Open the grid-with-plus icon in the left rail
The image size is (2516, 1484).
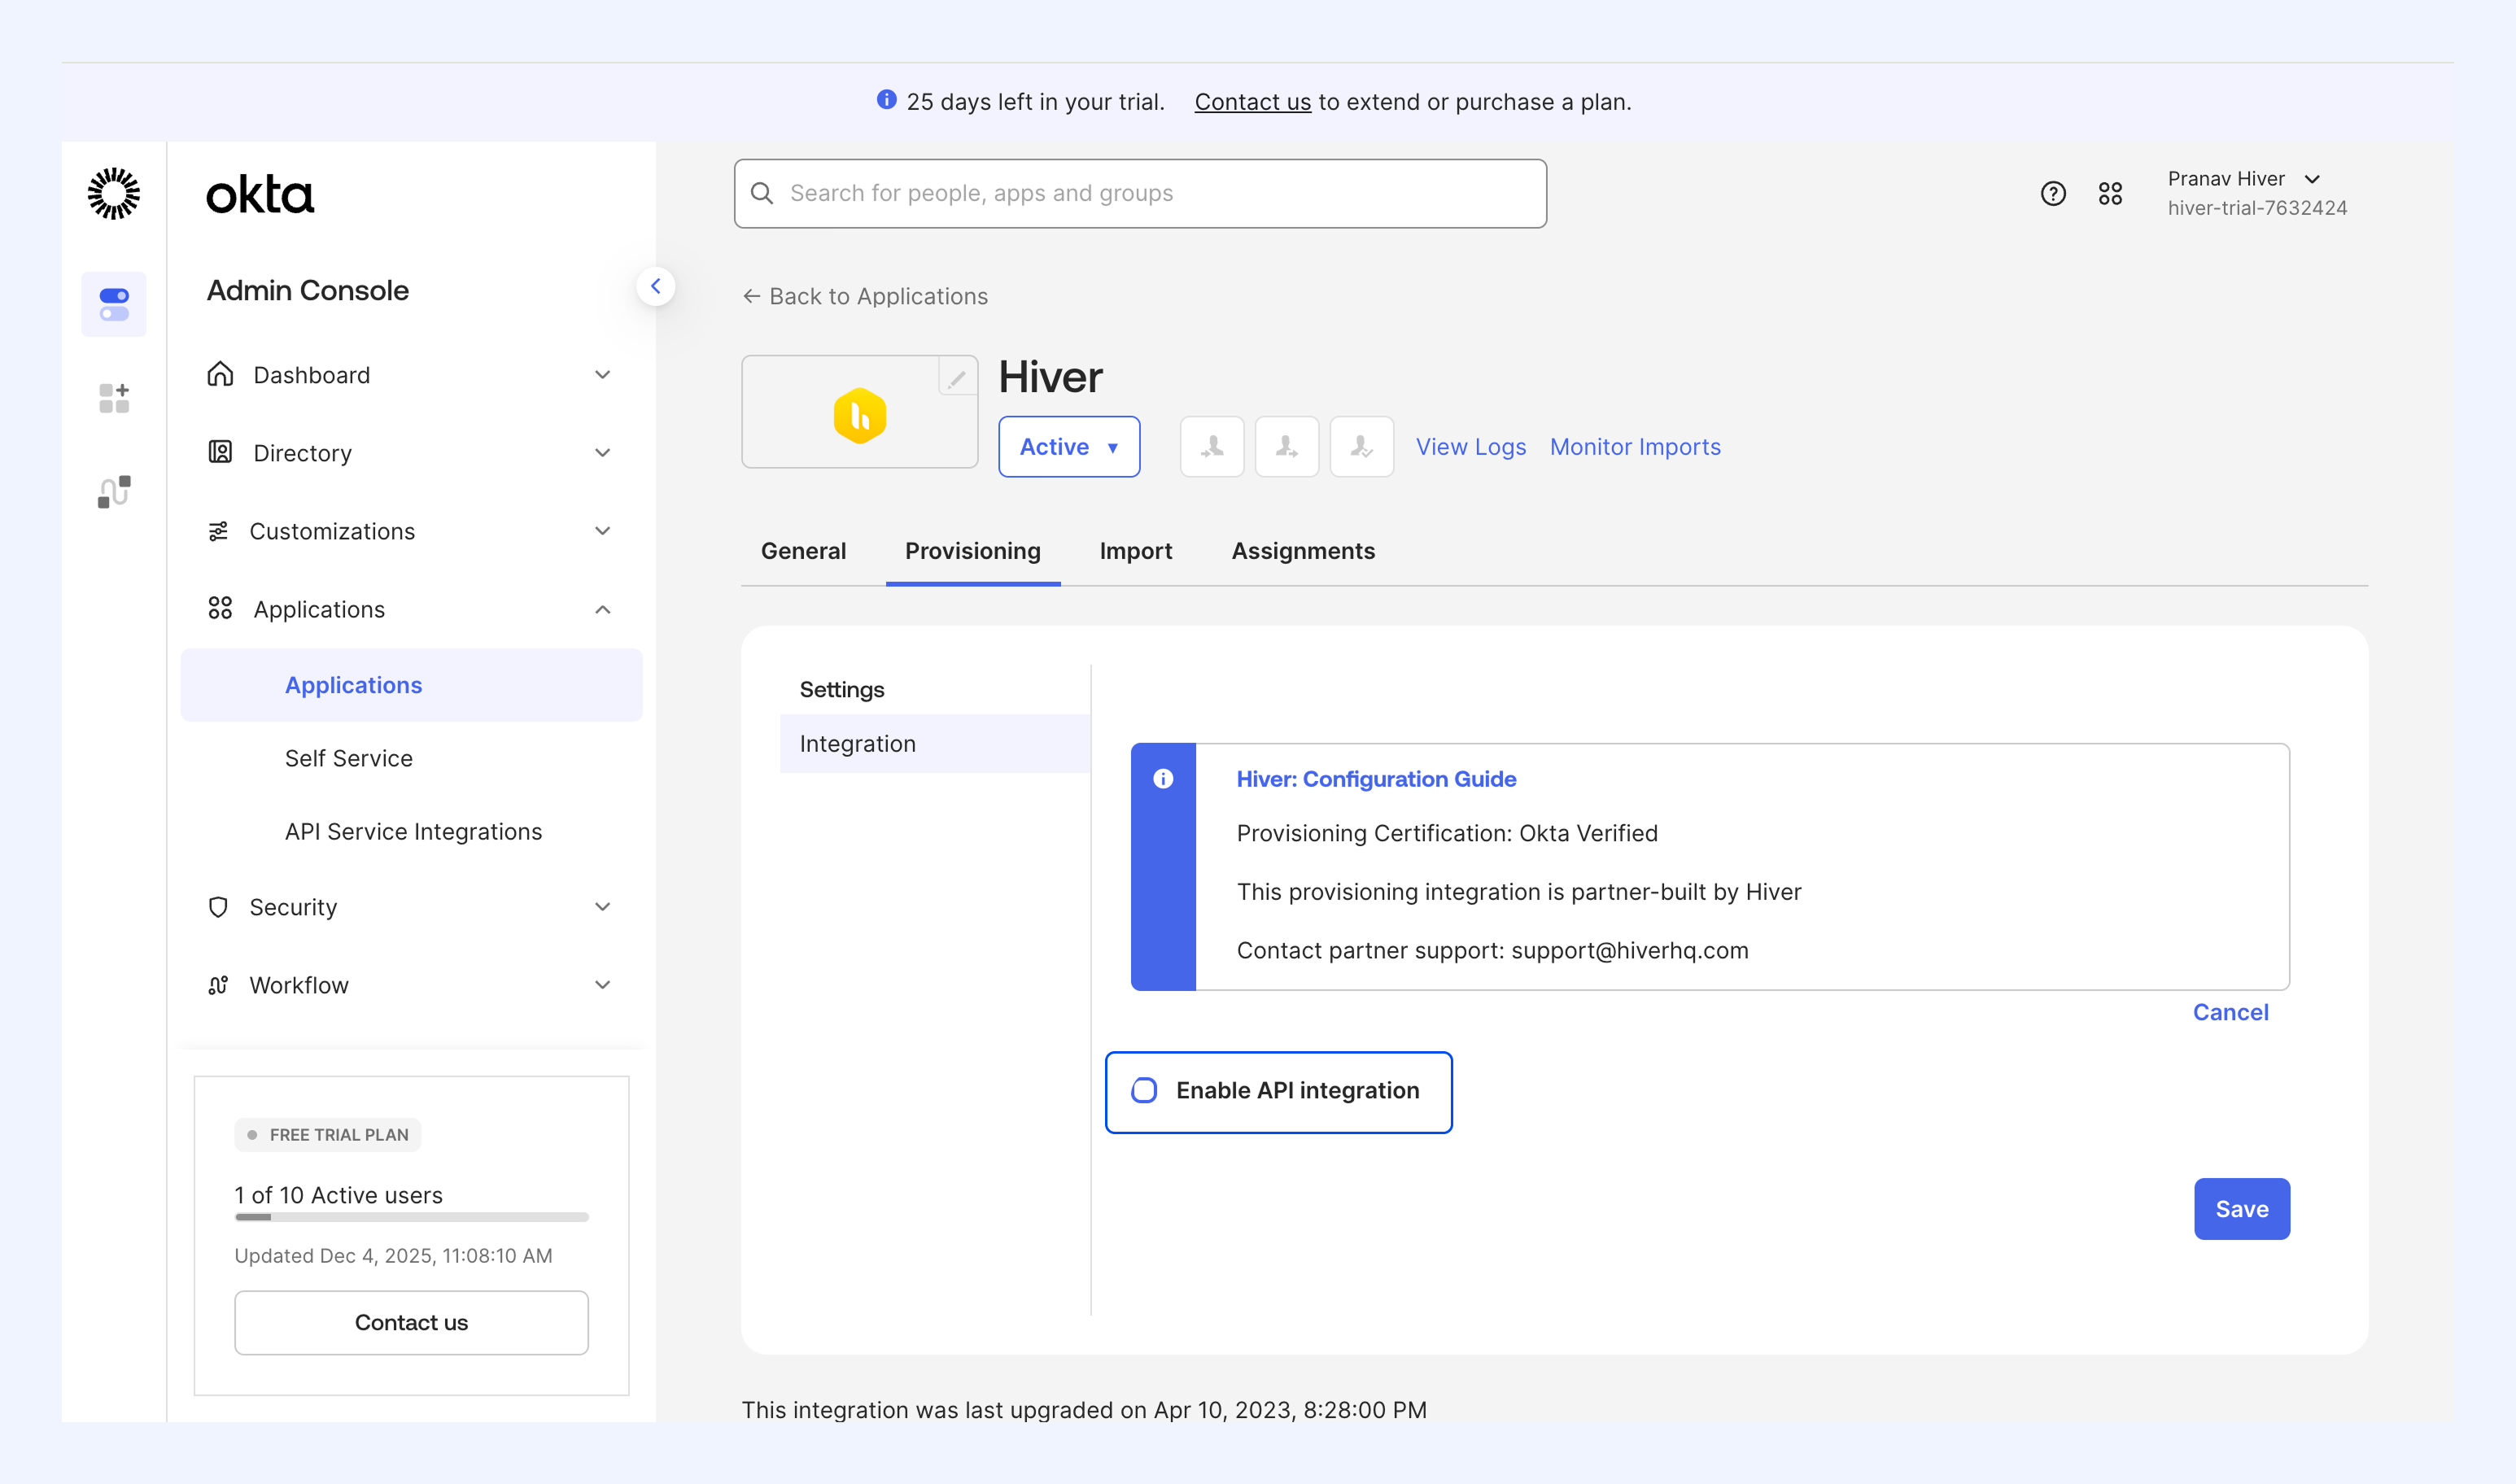[x=114, y=398]
